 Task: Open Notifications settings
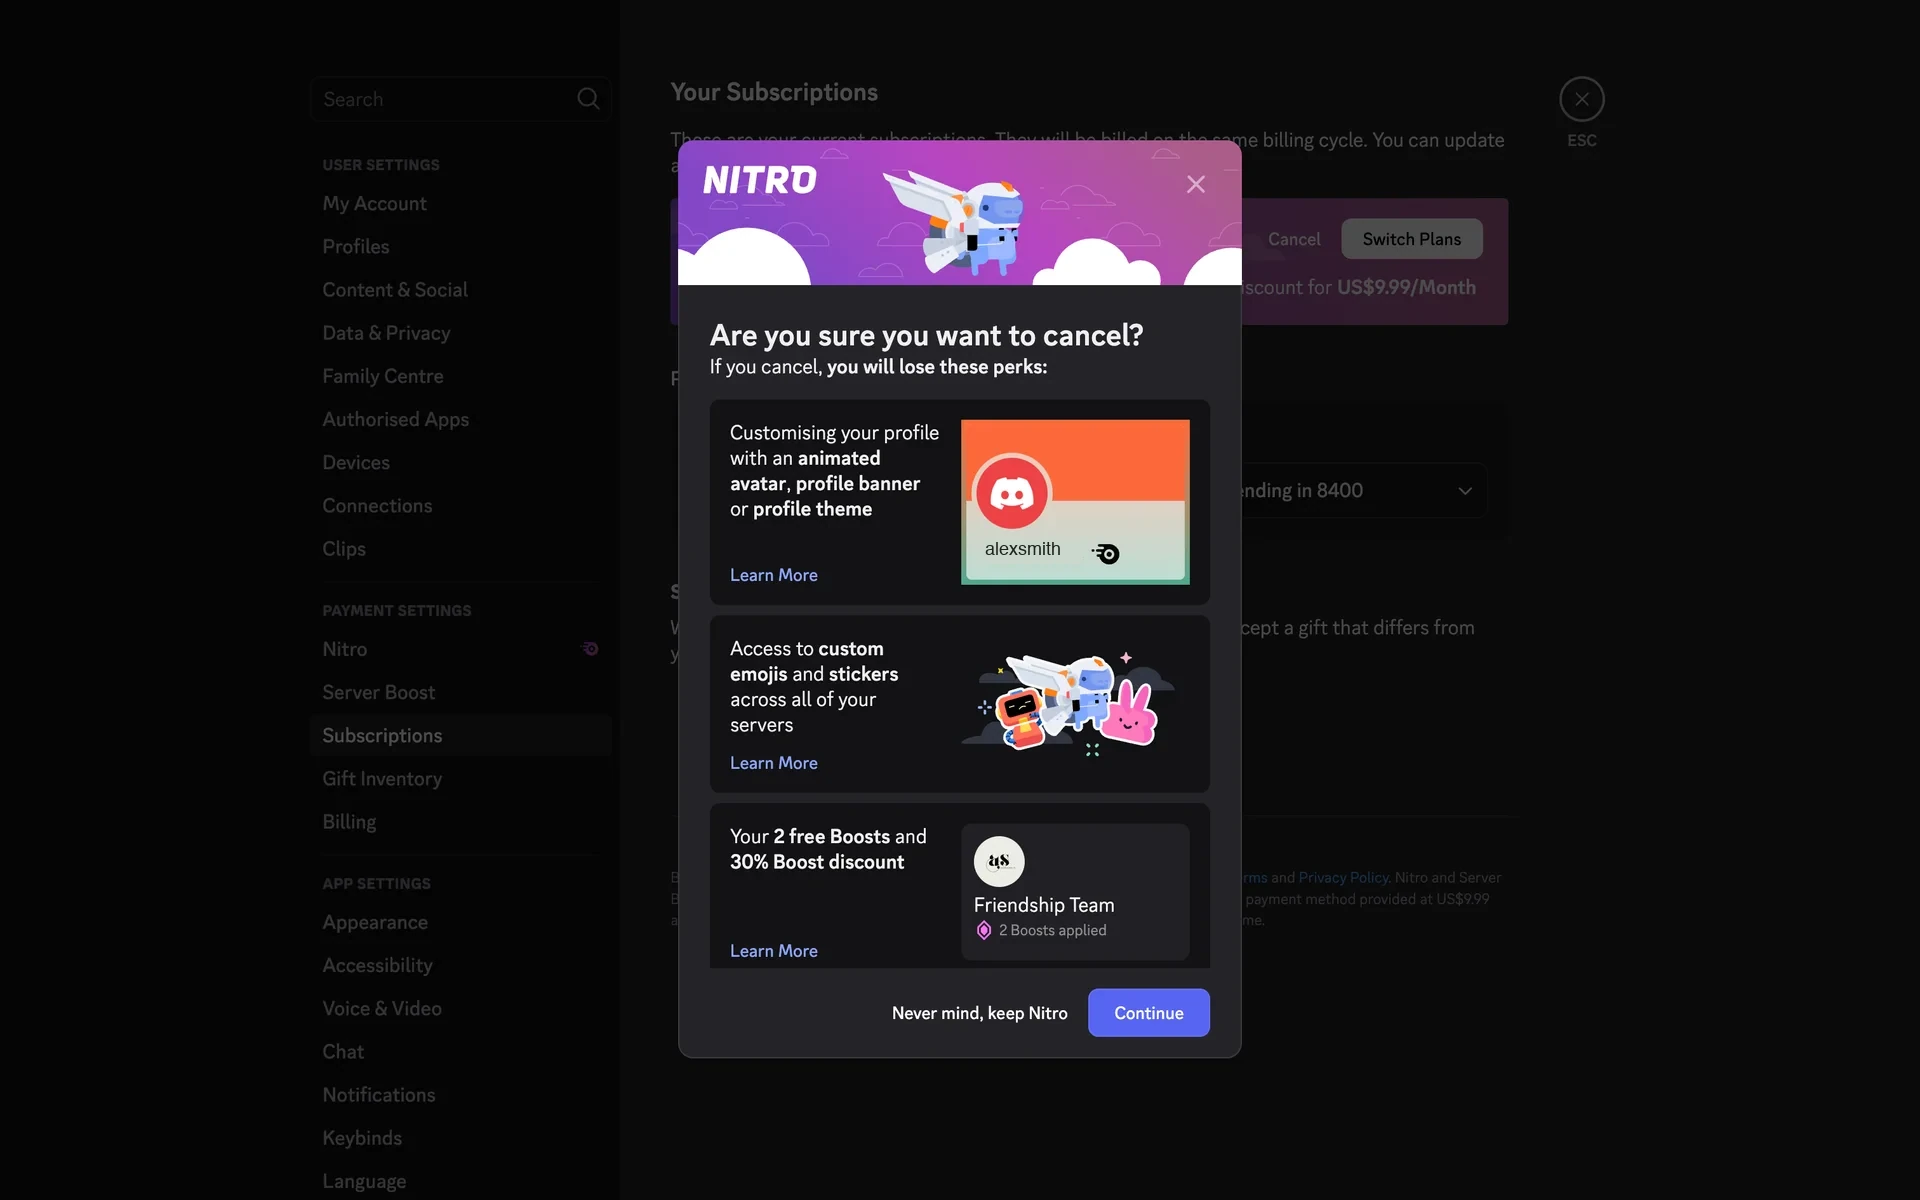coord(460,1095)
